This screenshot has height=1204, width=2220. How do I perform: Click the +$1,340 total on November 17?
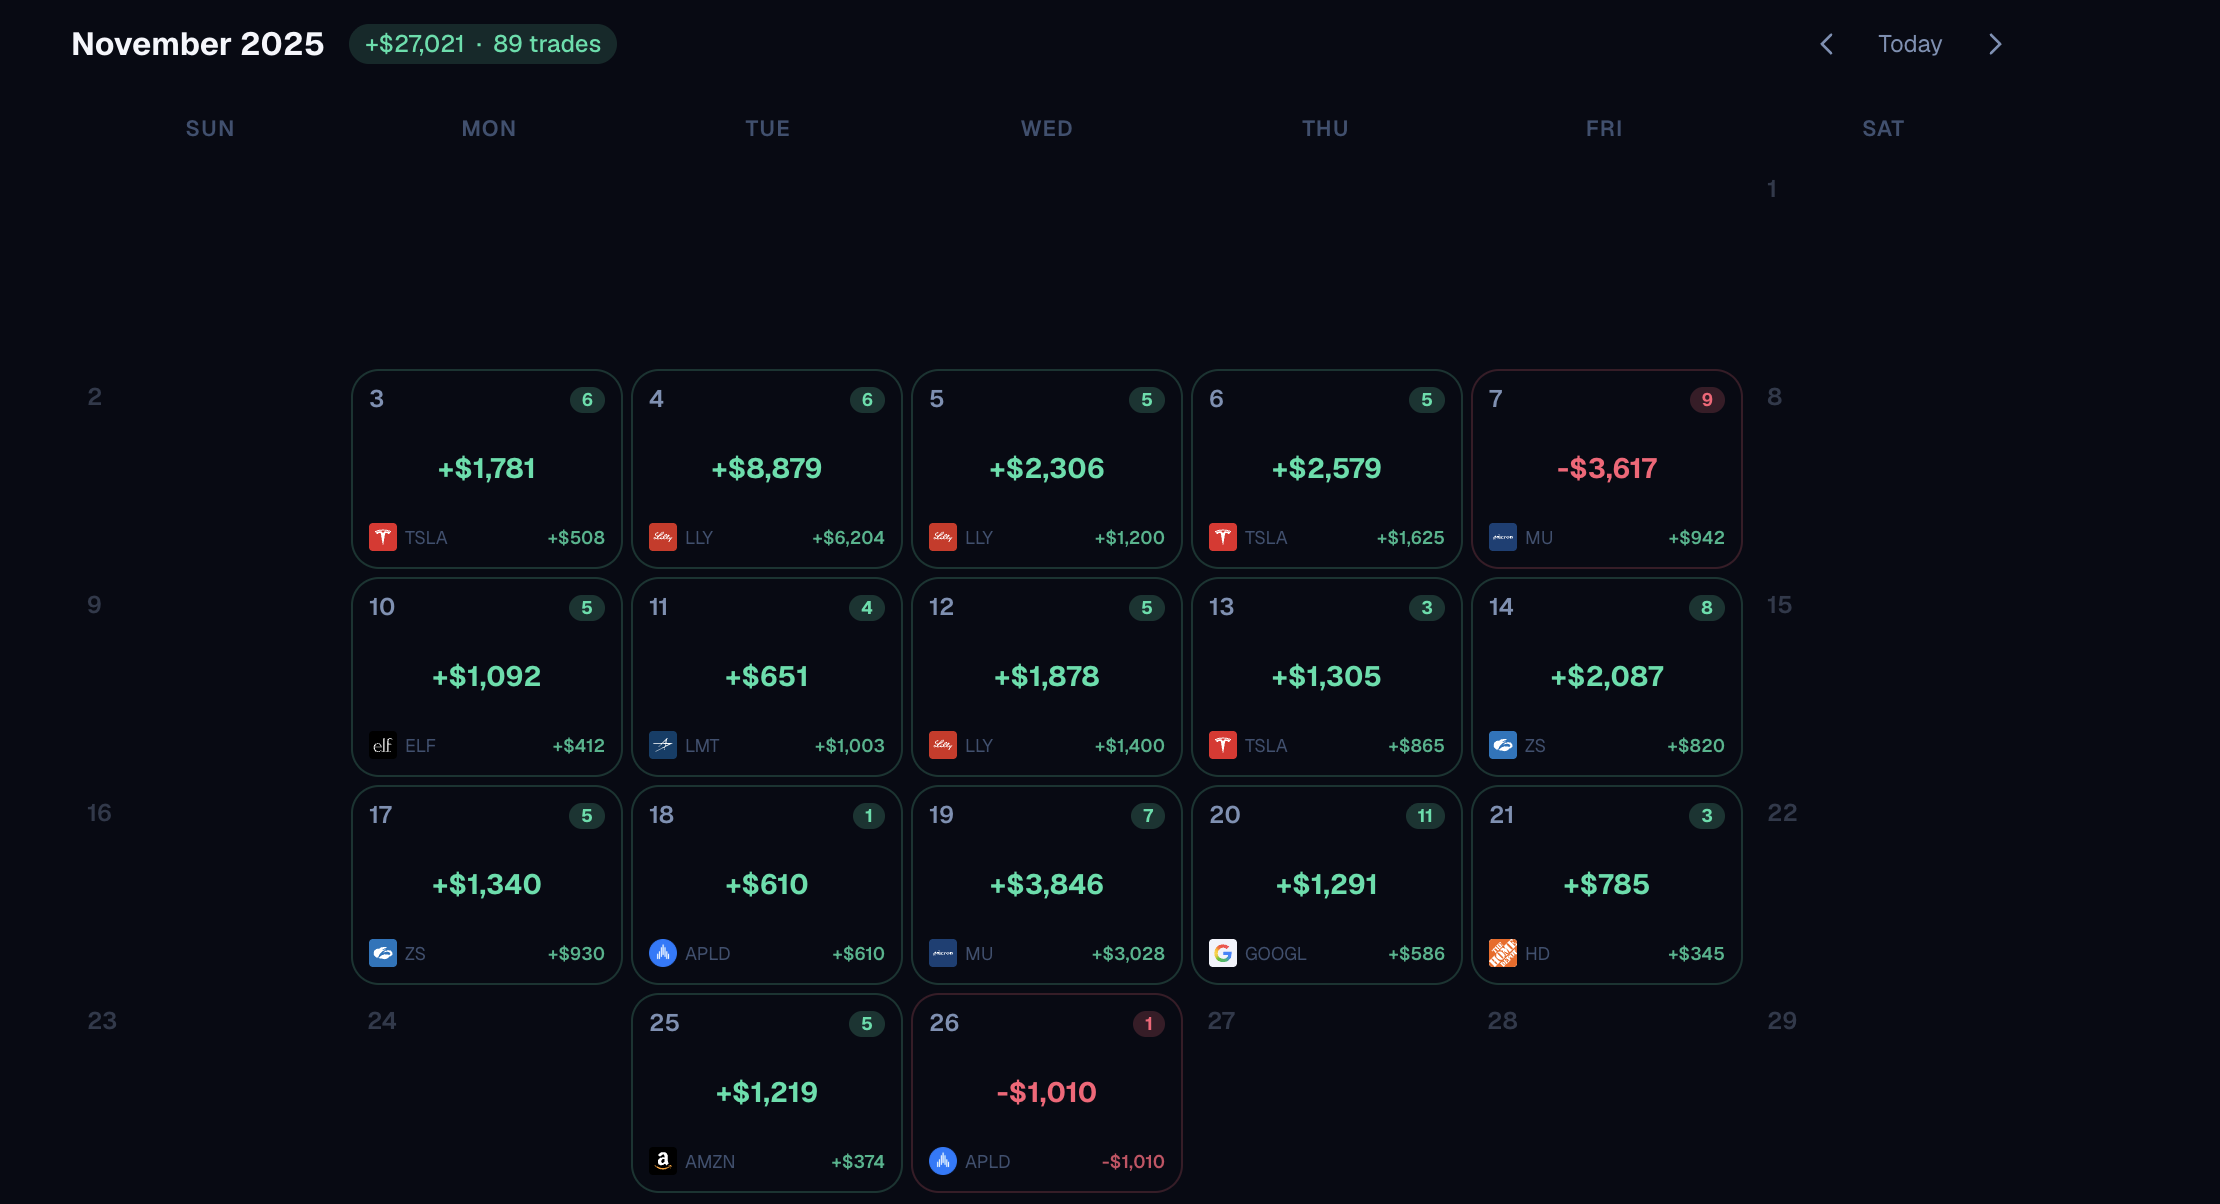487,884
